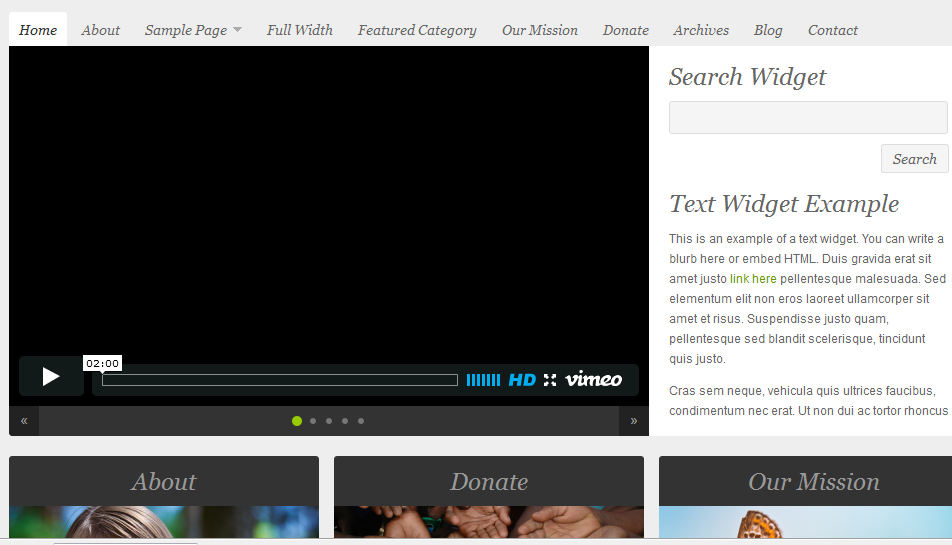The image size is (952, 545).
Task: Click the Search Widget heading
Action: [747, 77]
